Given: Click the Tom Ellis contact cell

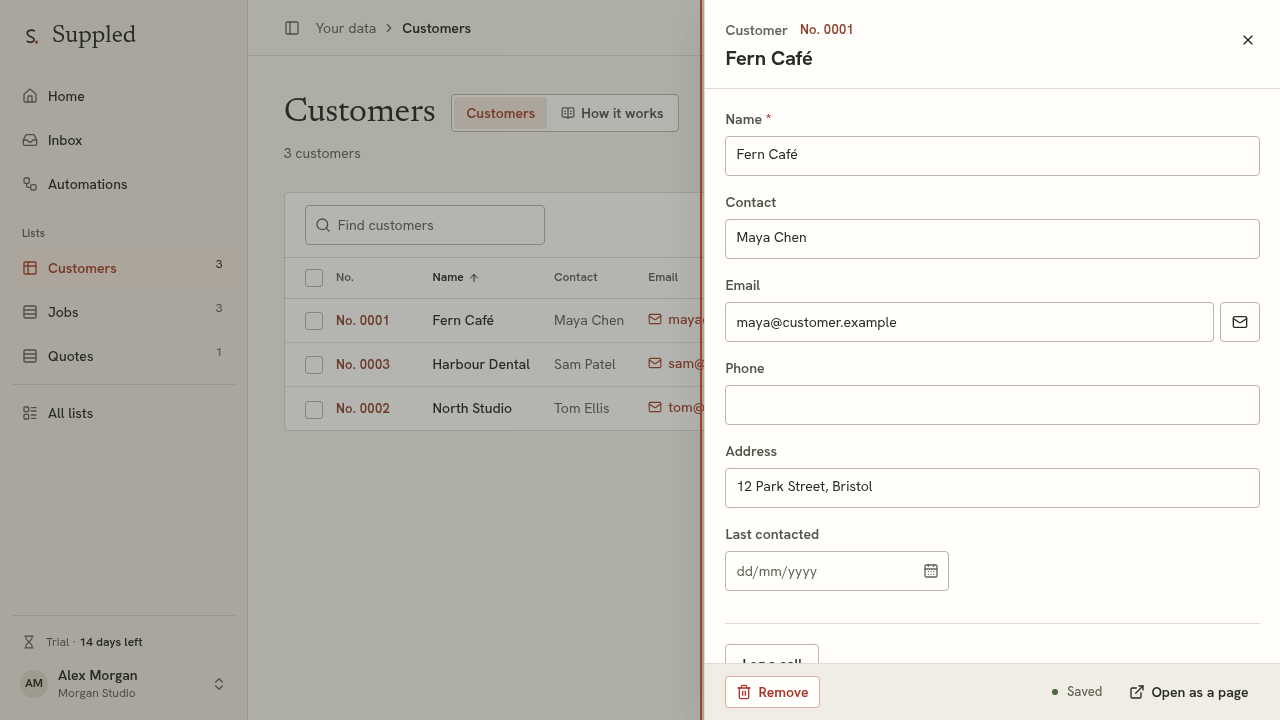Looking at the screenshot, I should [x=582, y=408].
